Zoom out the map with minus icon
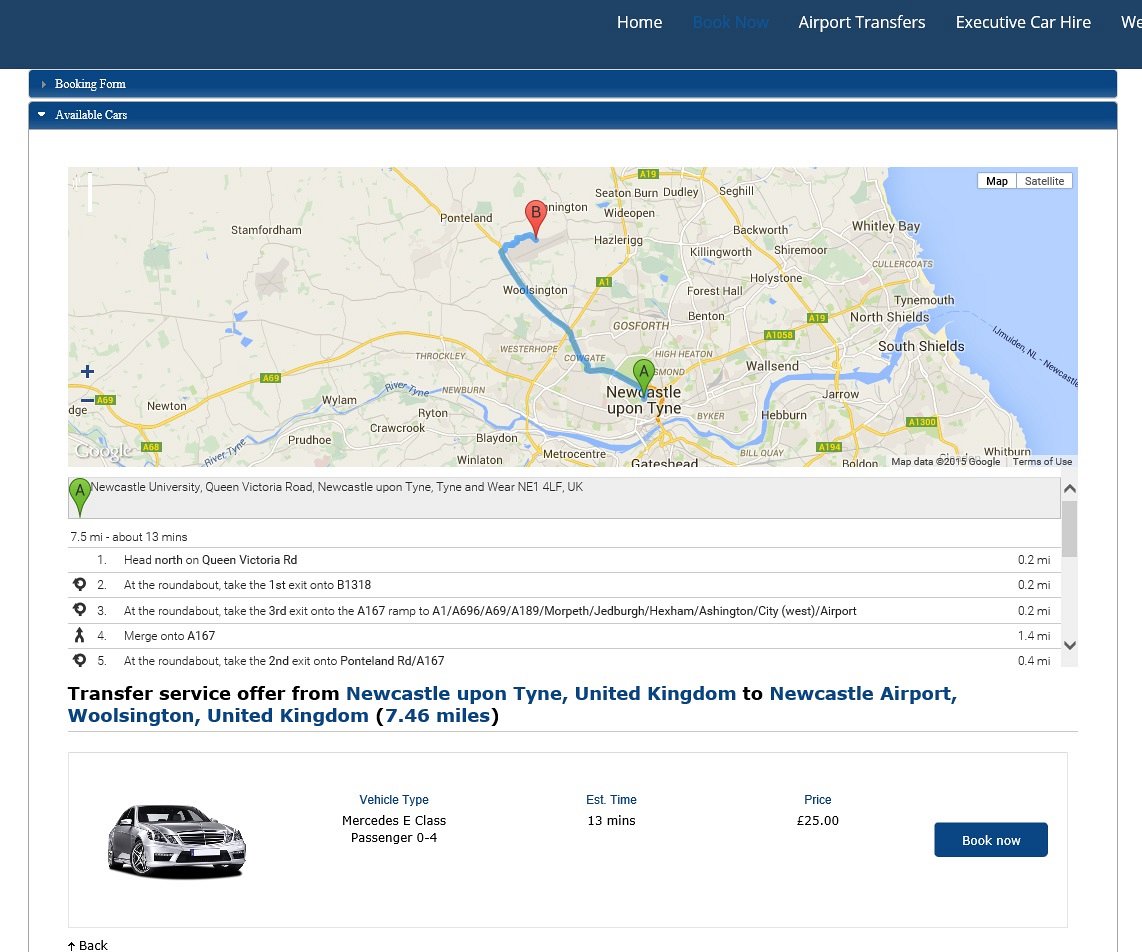 [x=87, y=400]
